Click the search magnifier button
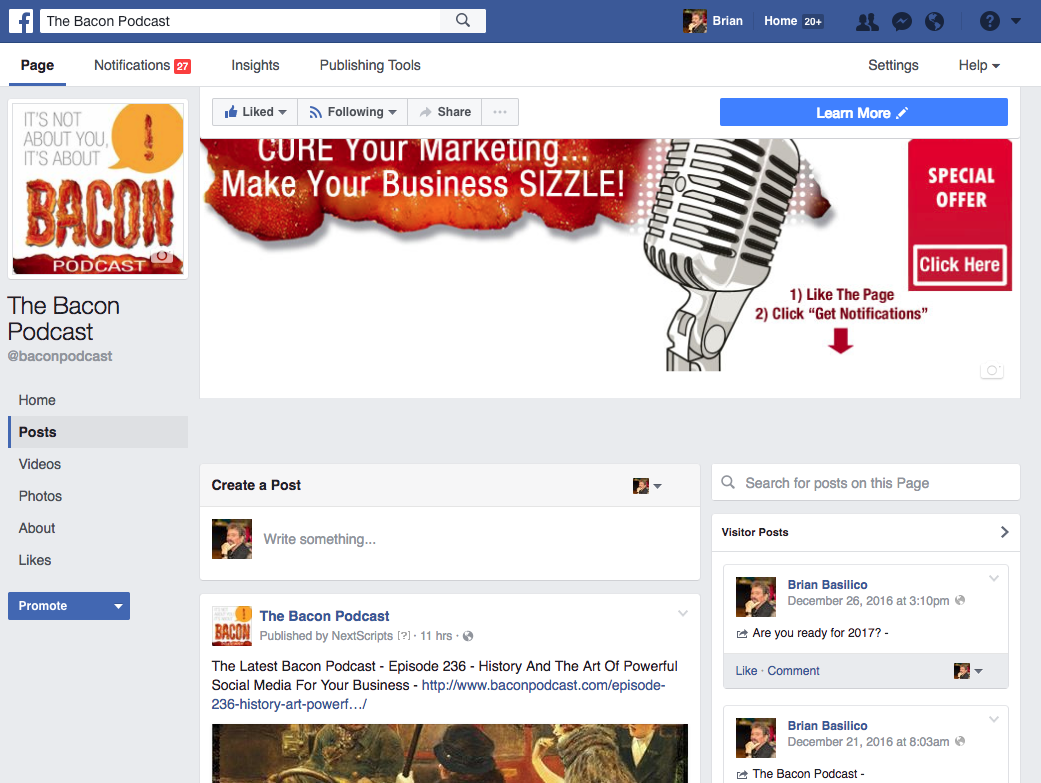The image size is (1041, 783). (x=463, y=21)
